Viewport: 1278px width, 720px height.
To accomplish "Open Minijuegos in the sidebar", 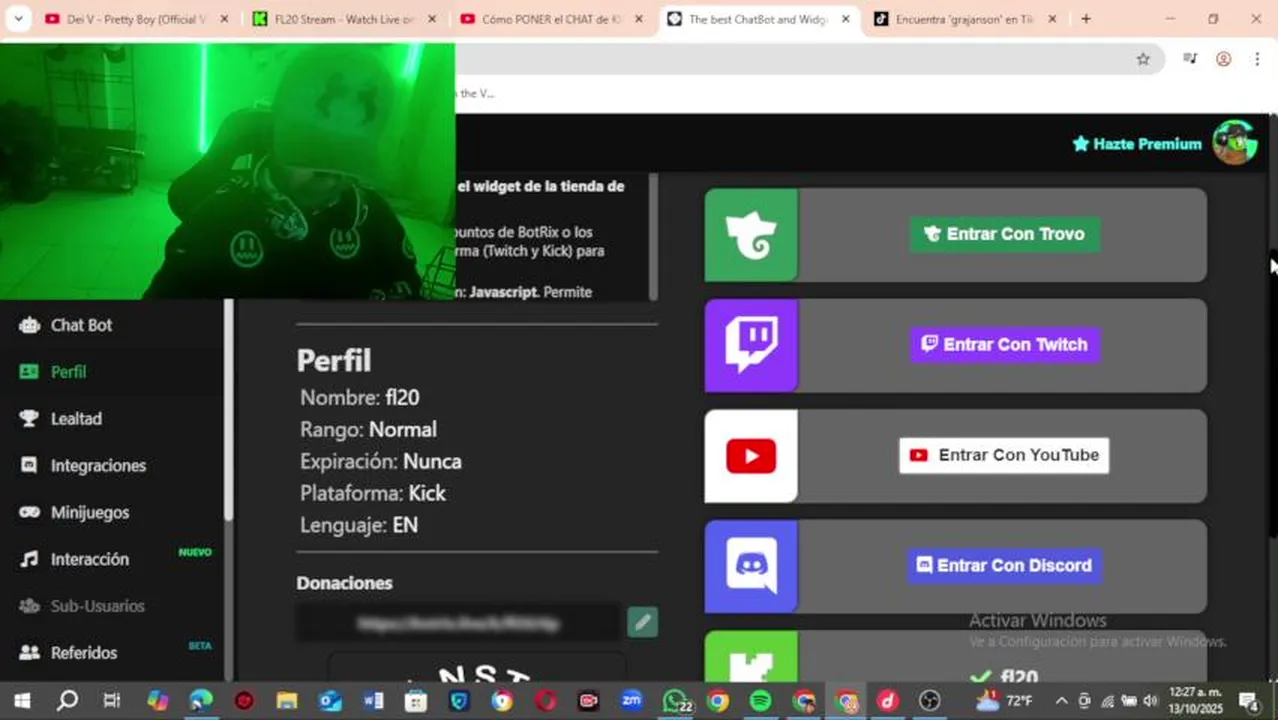I will pos(90,512).
